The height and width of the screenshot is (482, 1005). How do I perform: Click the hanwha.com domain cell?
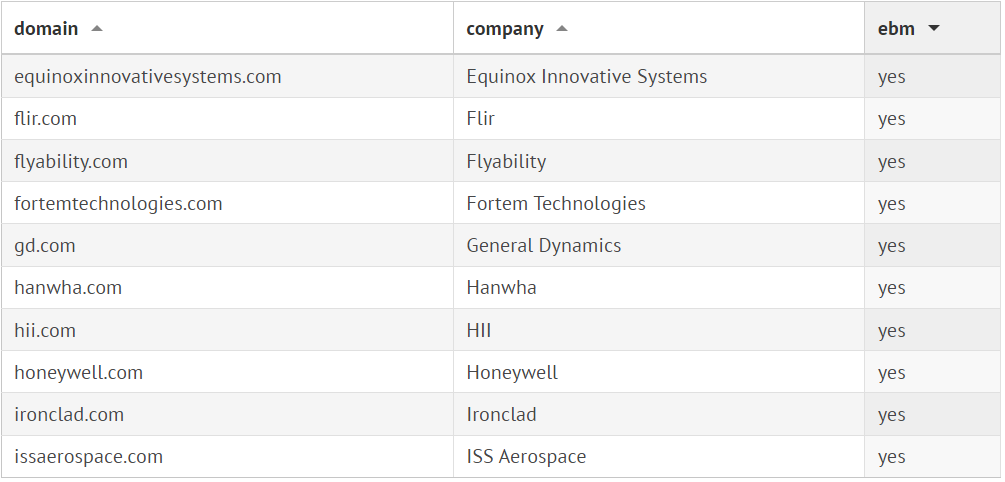point(68,288)
